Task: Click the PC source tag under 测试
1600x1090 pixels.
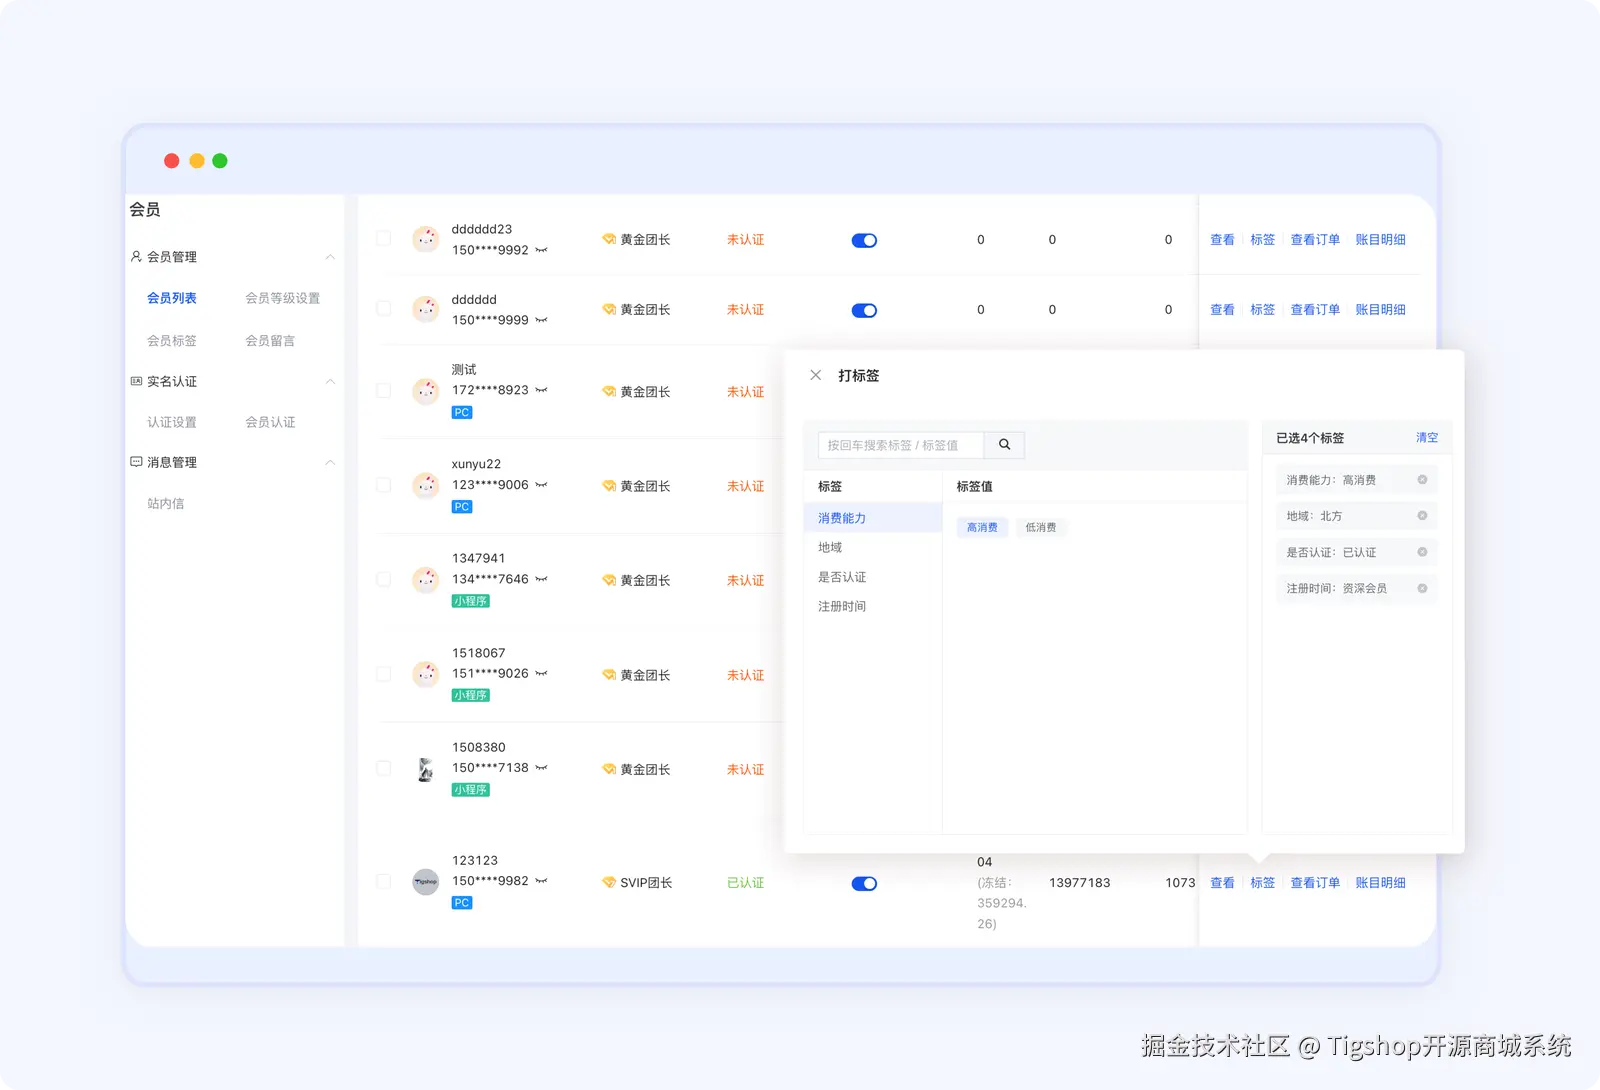Action: pyautogui.click(x=461, y=412)
